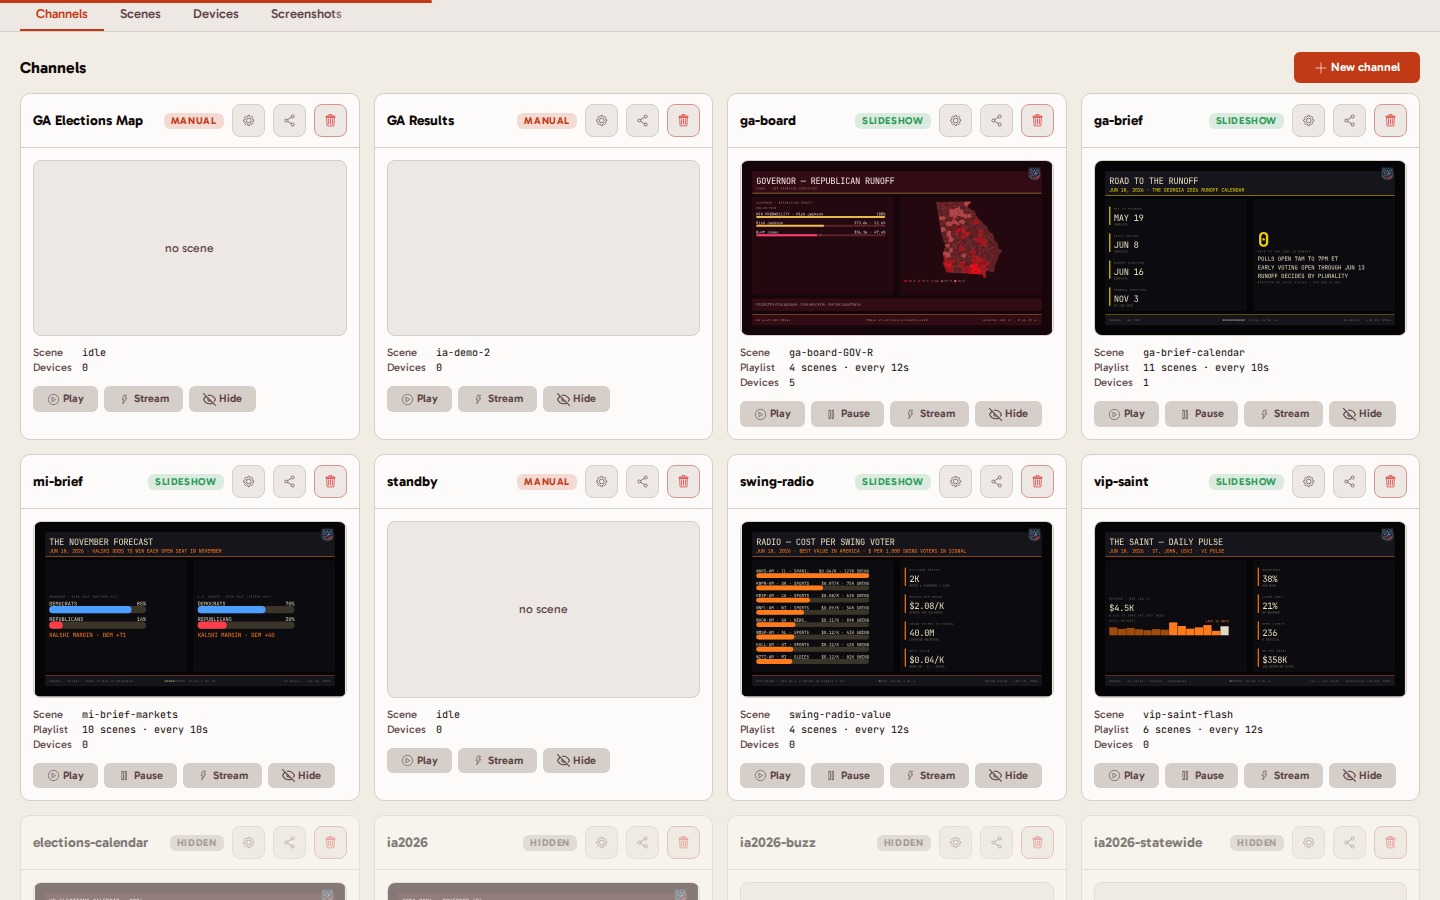
Task: Delete the ia2026-buzz channel
Action: click(x=1038, y=842)
